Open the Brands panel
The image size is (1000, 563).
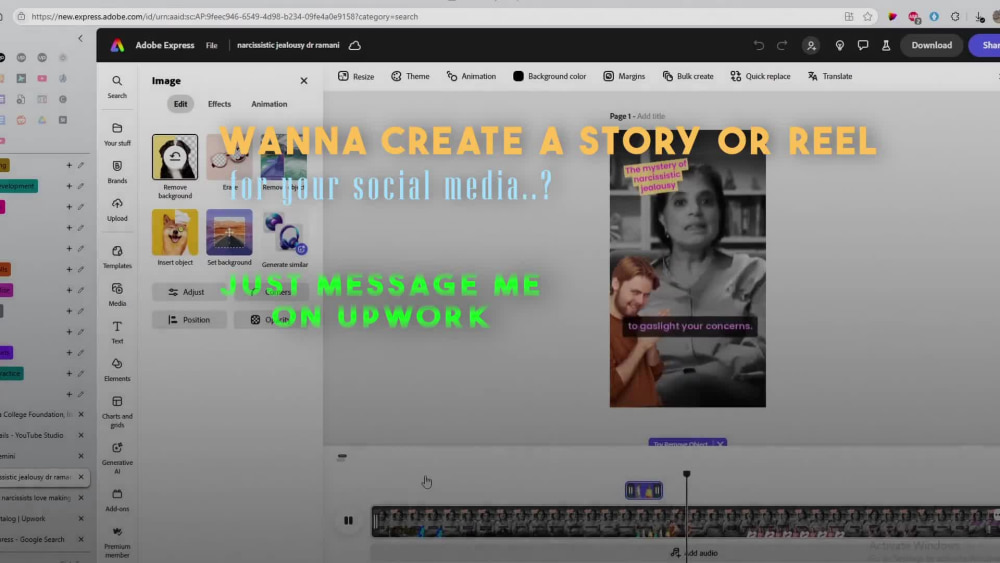[x=117, y=172]
